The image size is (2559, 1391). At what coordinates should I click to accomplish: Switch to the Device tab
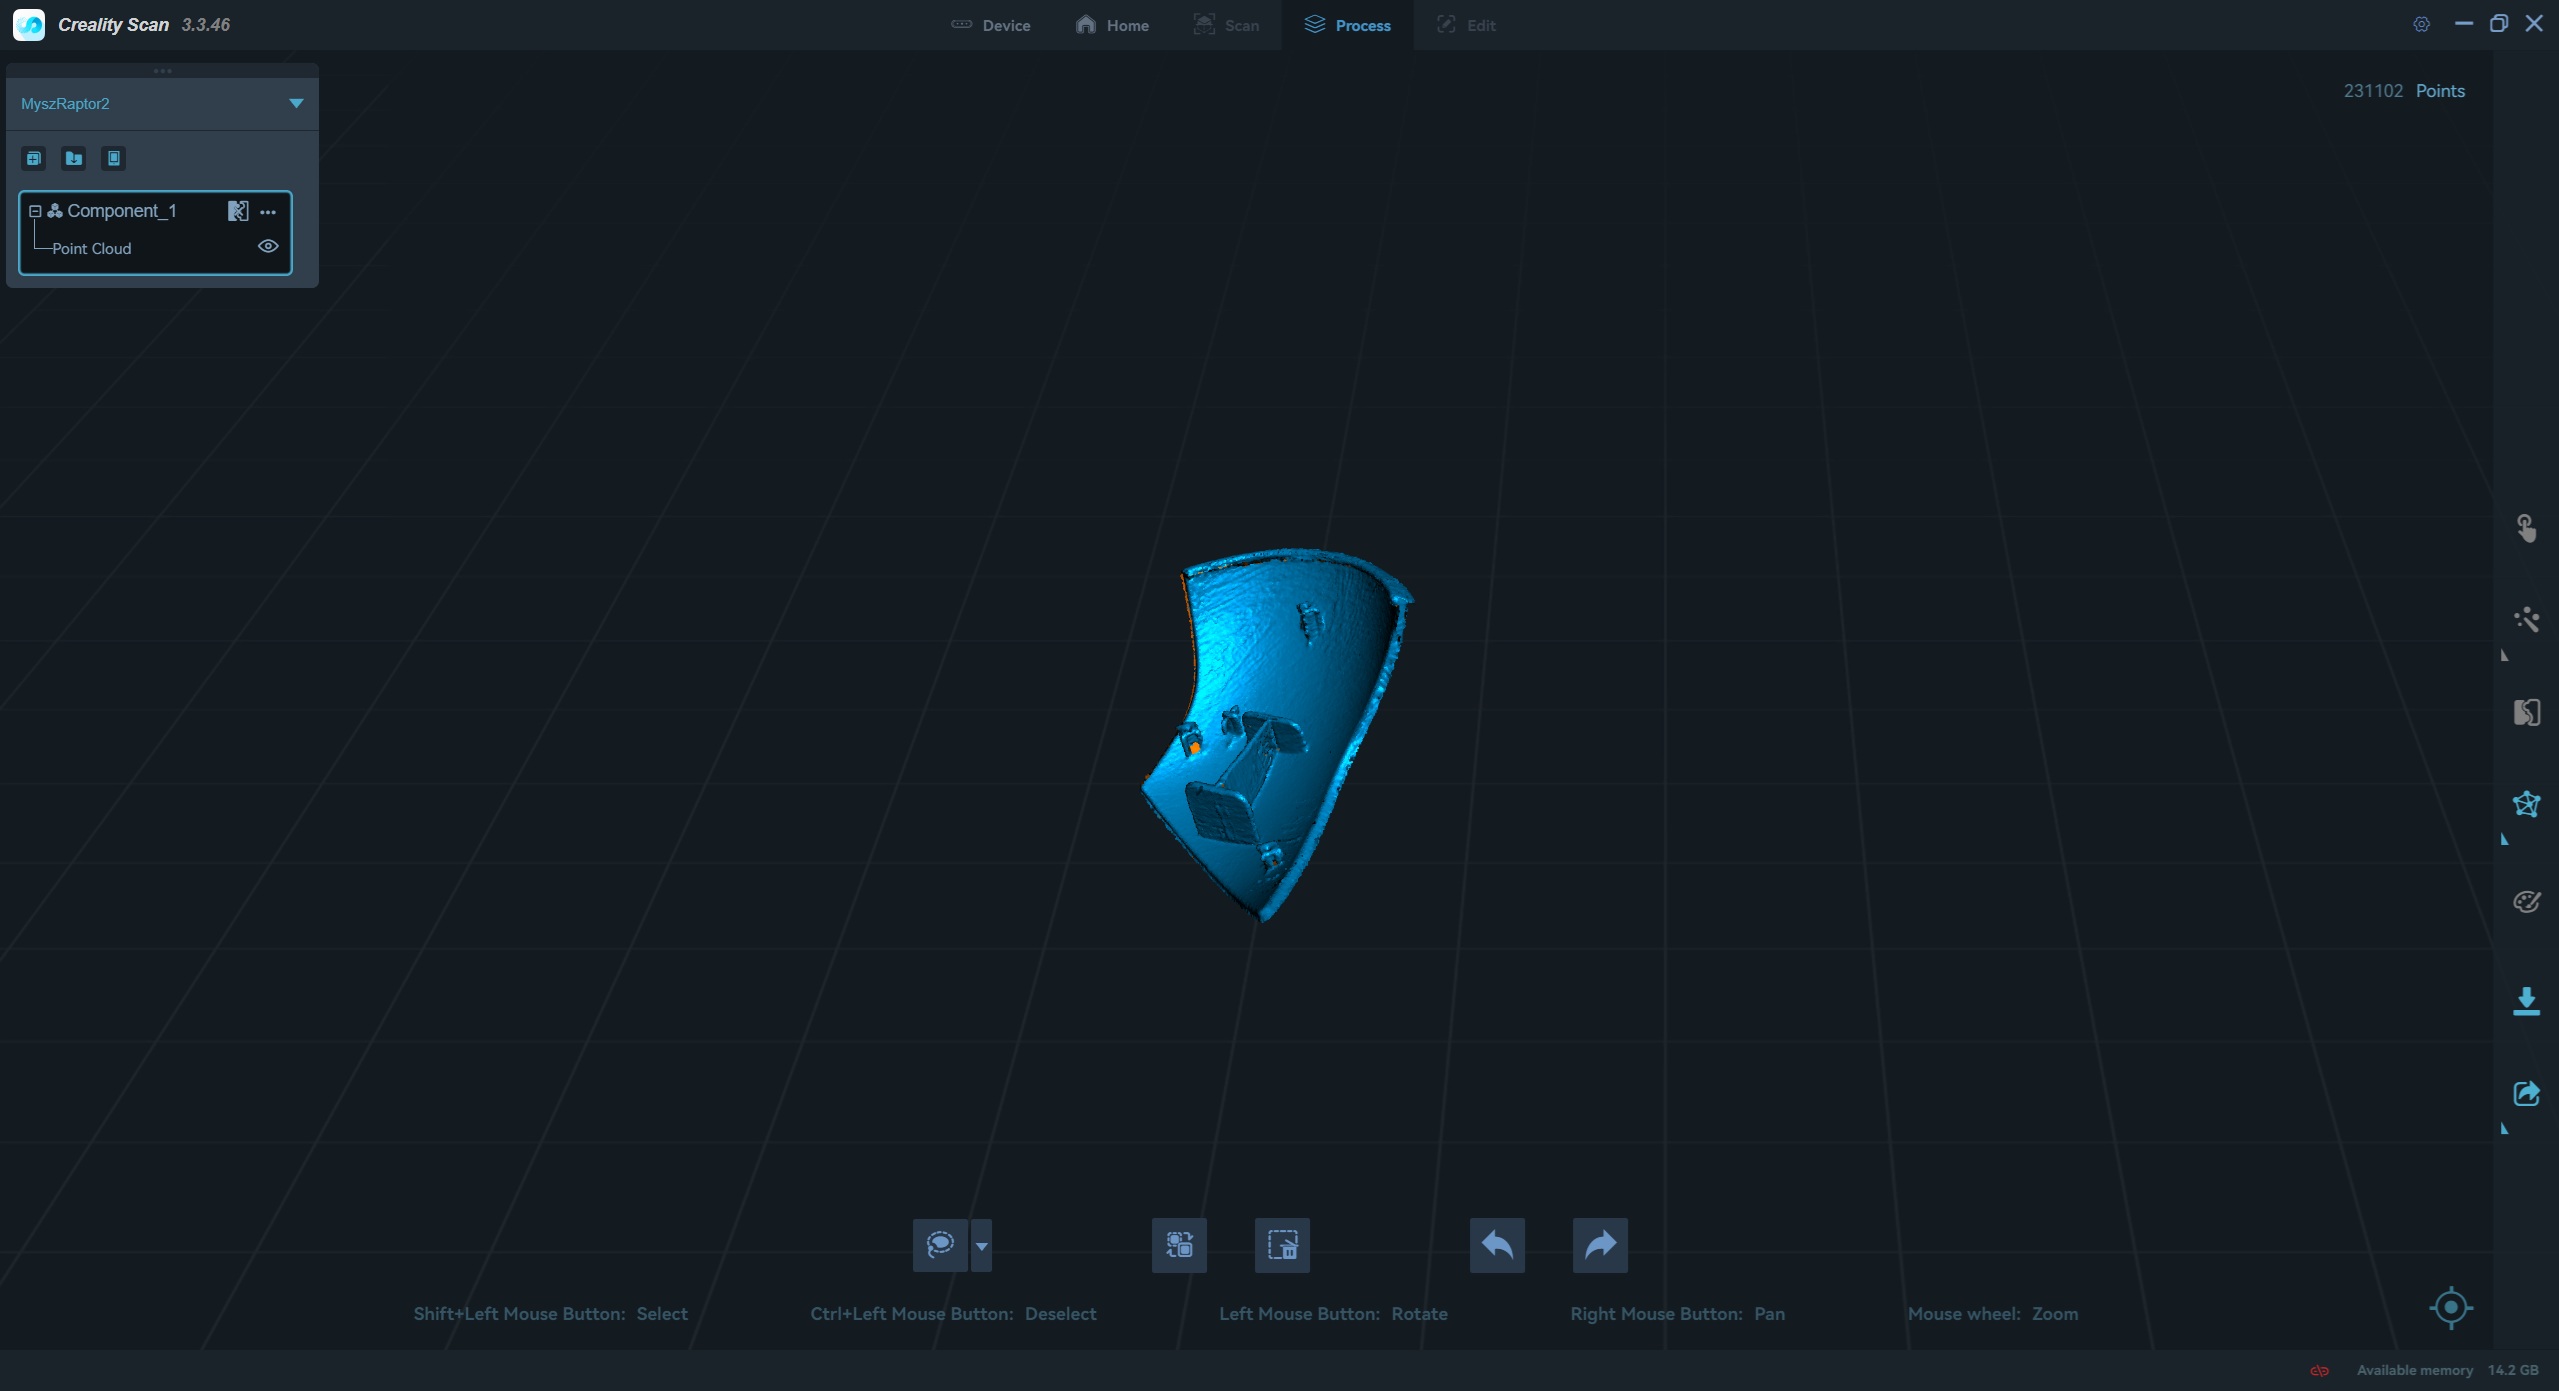coord(990,25)
